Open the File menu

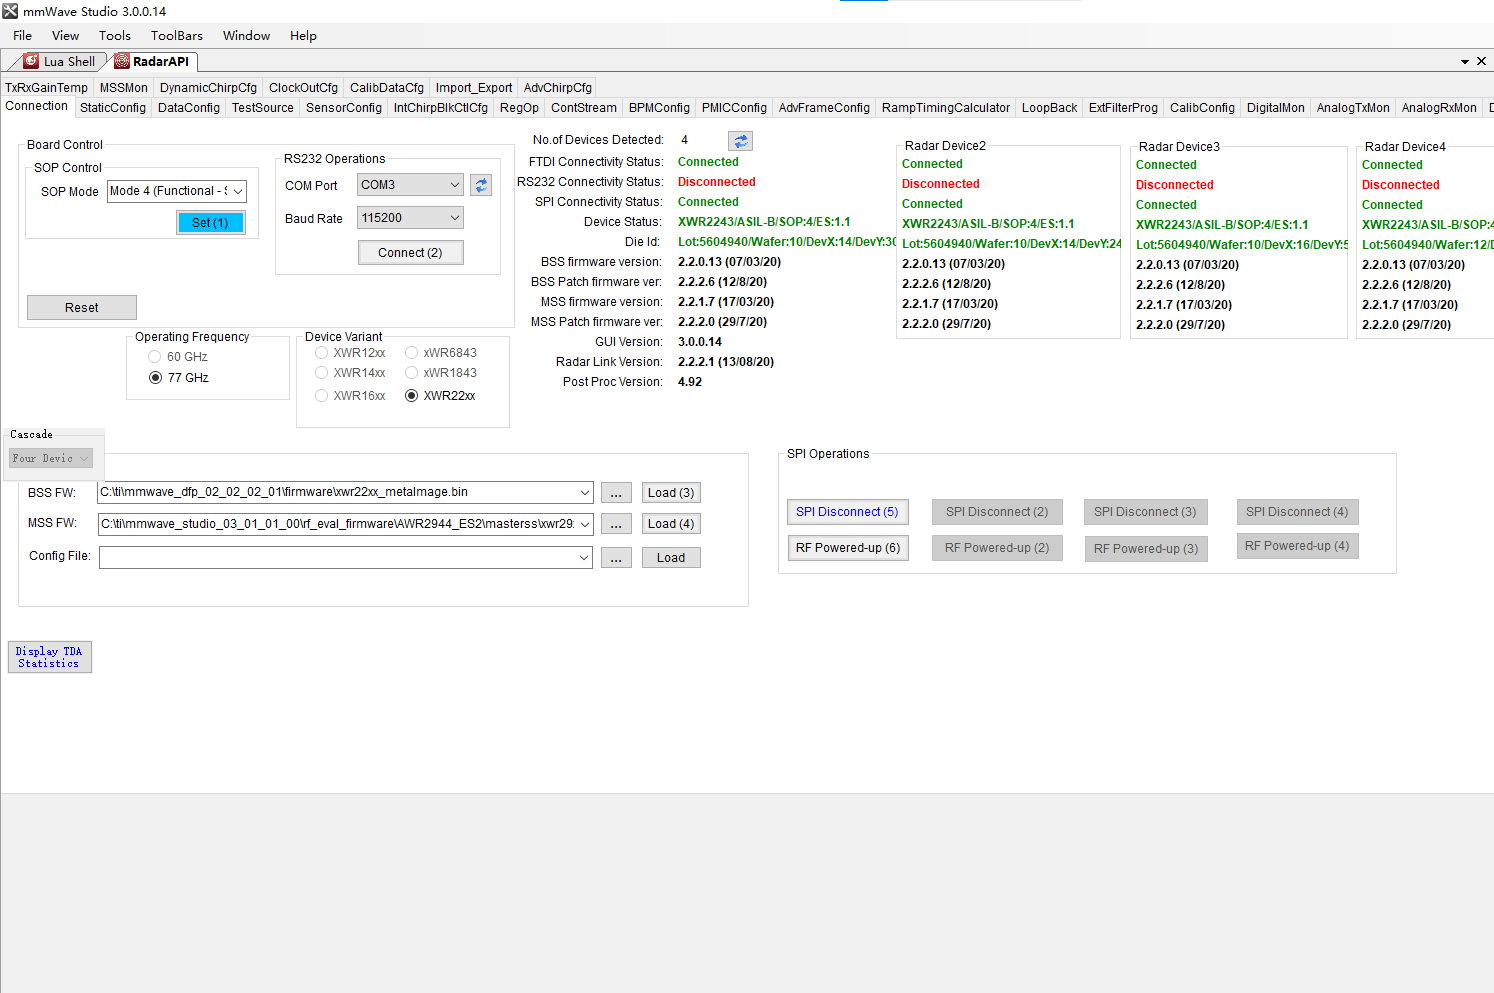point(22,36)
